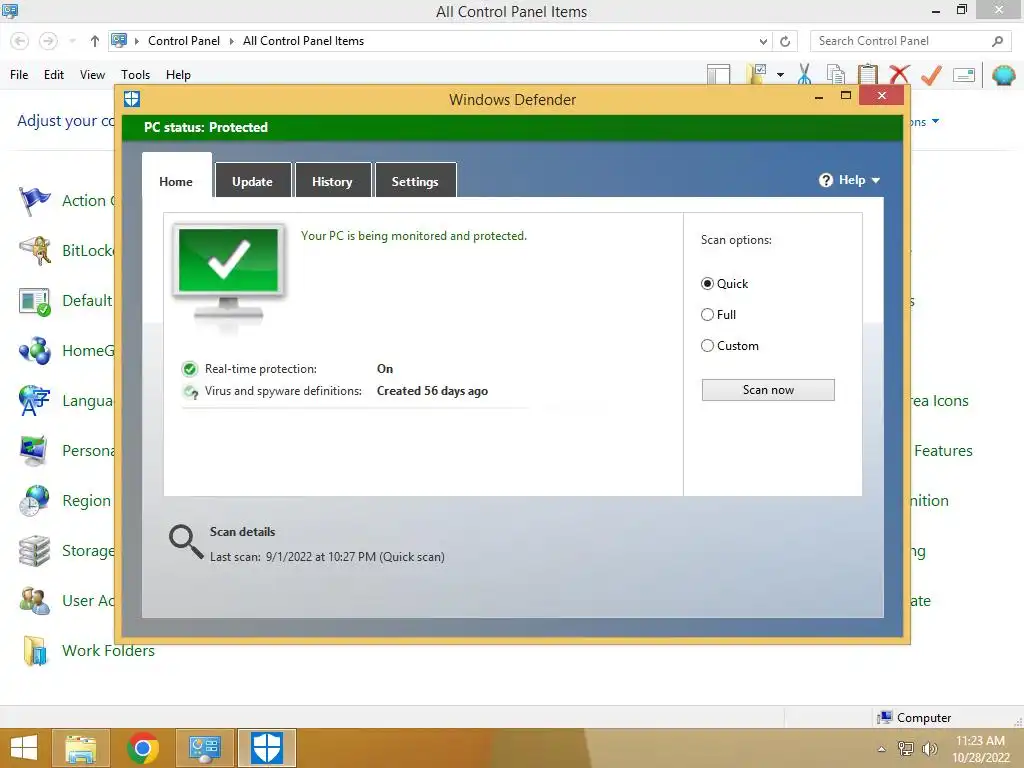Click the red X Delete icon in toolbar
This screenshot has width=1024, height=768.
point(899,74)
